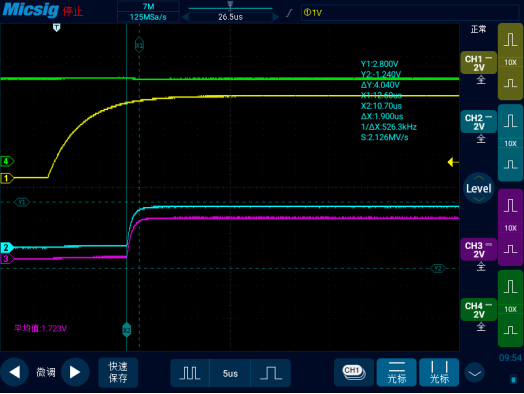Open the CH1 channel selector icon
Image resolution: width=524 pixels, height=394 pixels.
click(354, 372)
